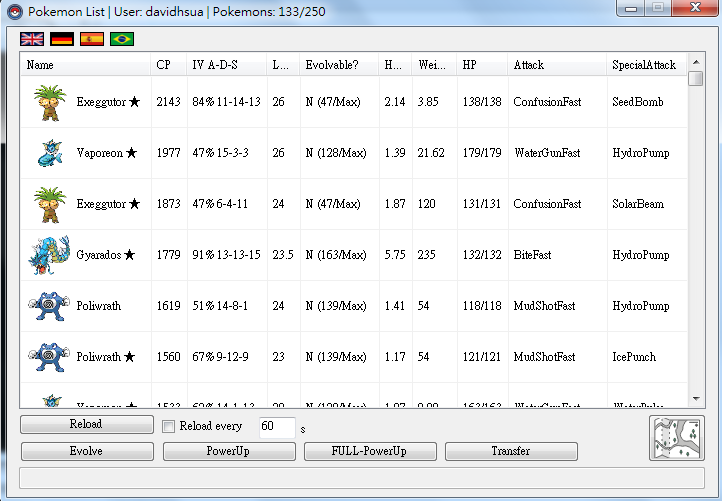
Task: Click SolarBeam special attack cell
Action: (x=638, y=204)
